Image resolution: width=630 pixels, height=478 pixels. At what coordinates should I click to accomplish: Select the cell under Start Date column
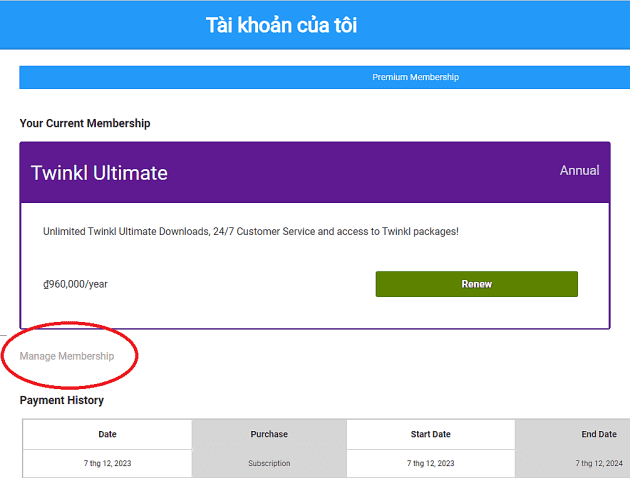pos(430,463)
